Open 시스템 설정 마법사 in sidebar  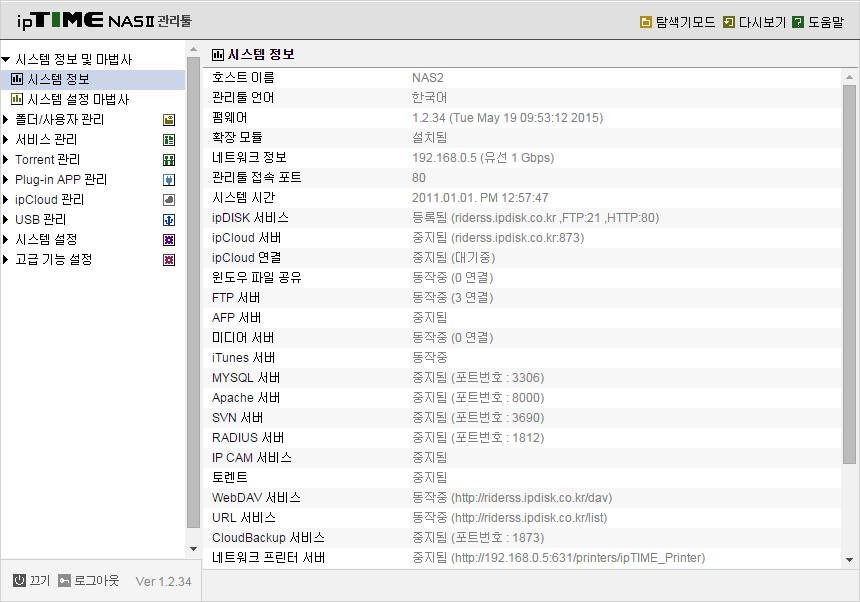tap(78, 99)
